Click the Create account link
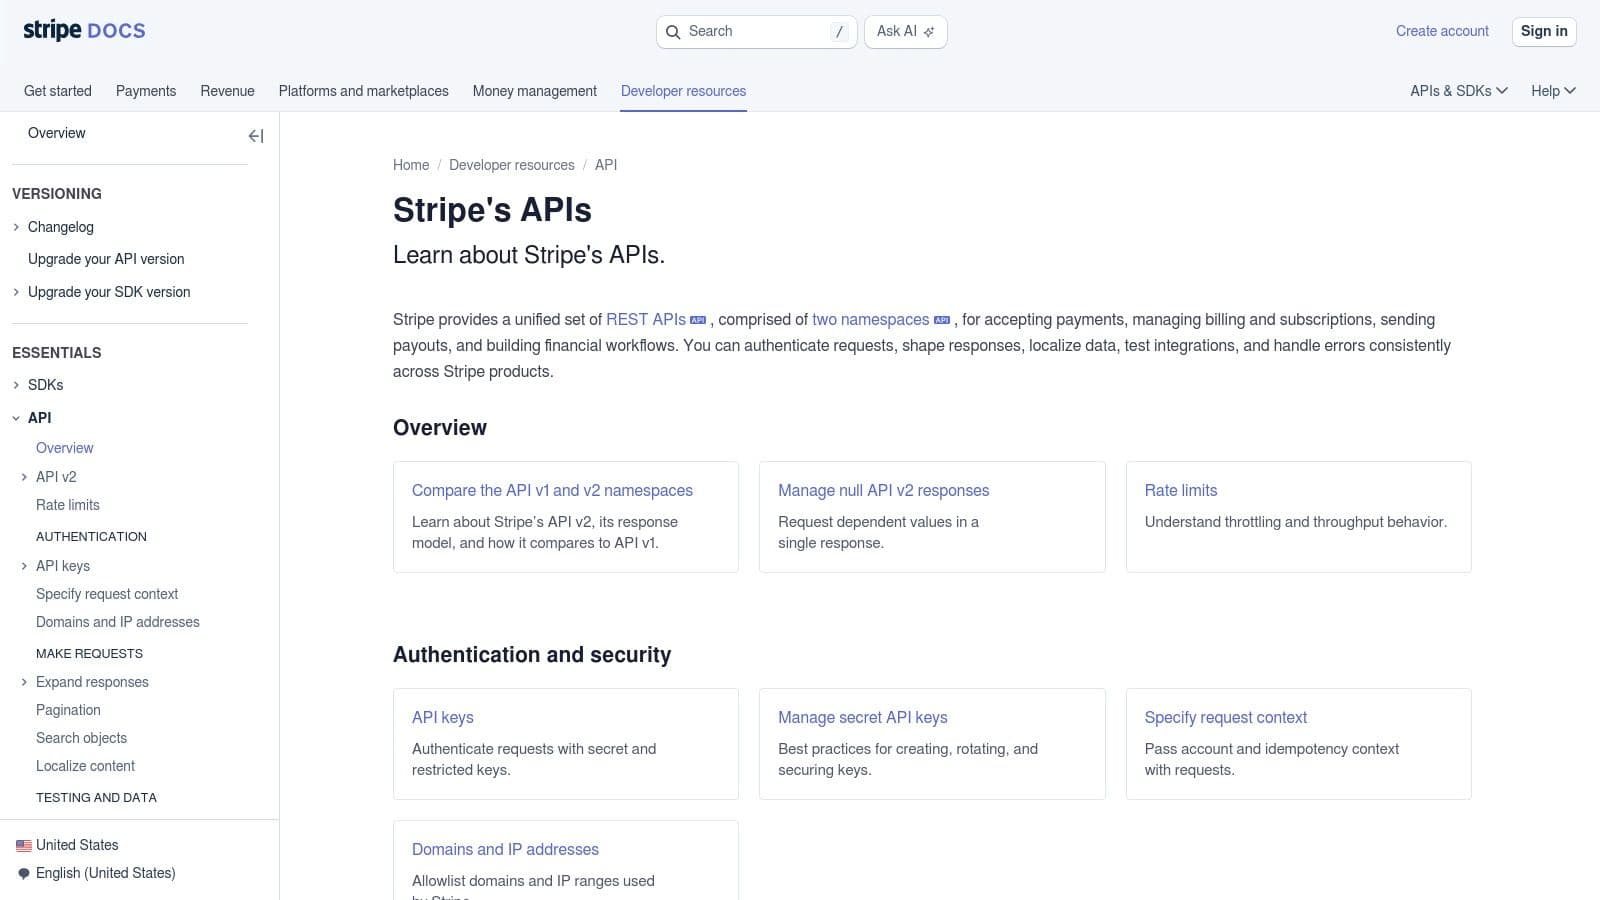Screen dimensions: 1600x900 point(1442,31)
